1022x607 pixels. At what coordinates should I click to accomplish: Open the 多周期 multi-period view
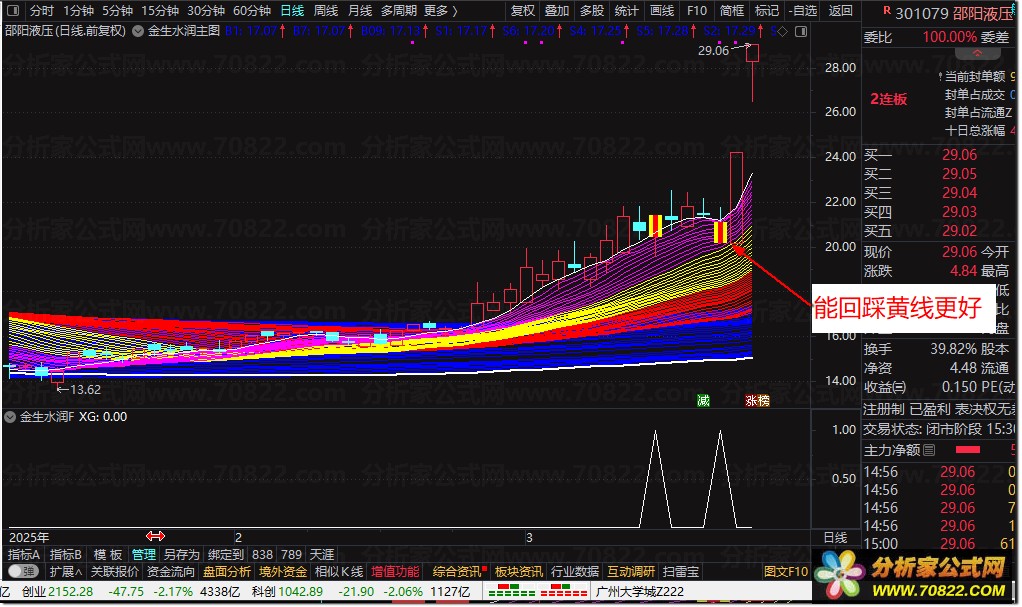pyautogui.click(x=399, y=10)
